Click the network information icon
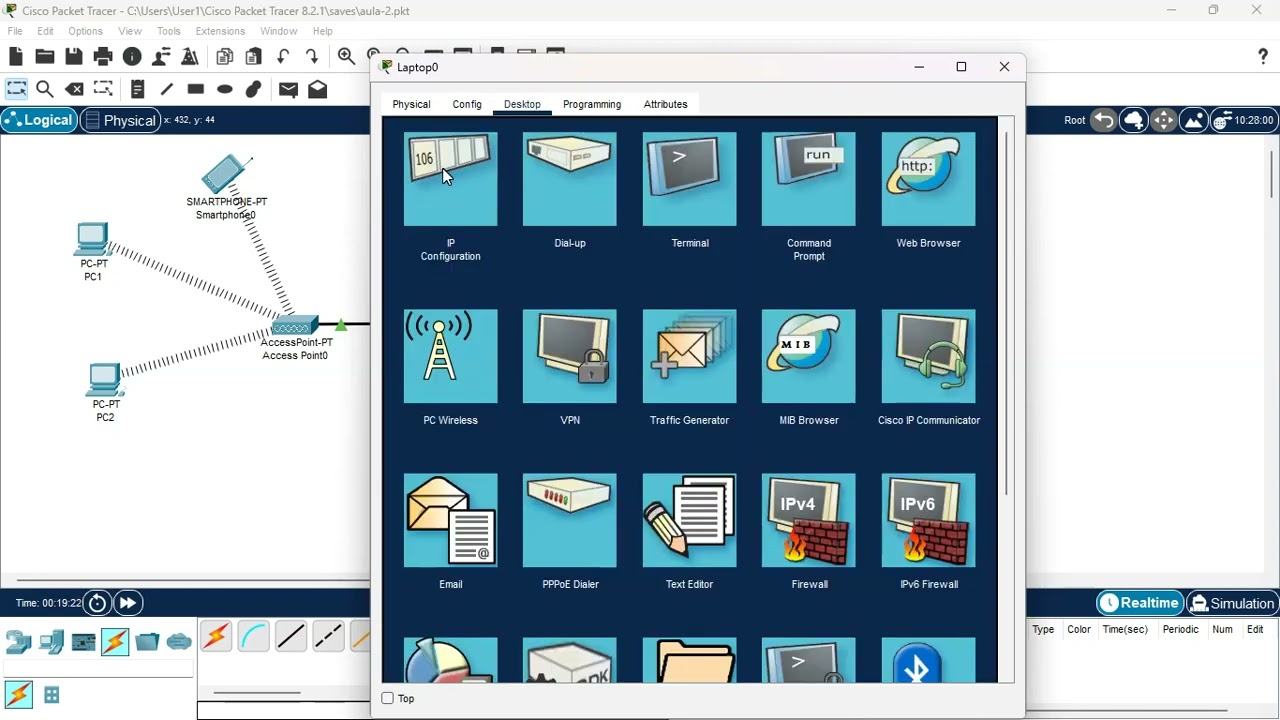 point(132,57)
